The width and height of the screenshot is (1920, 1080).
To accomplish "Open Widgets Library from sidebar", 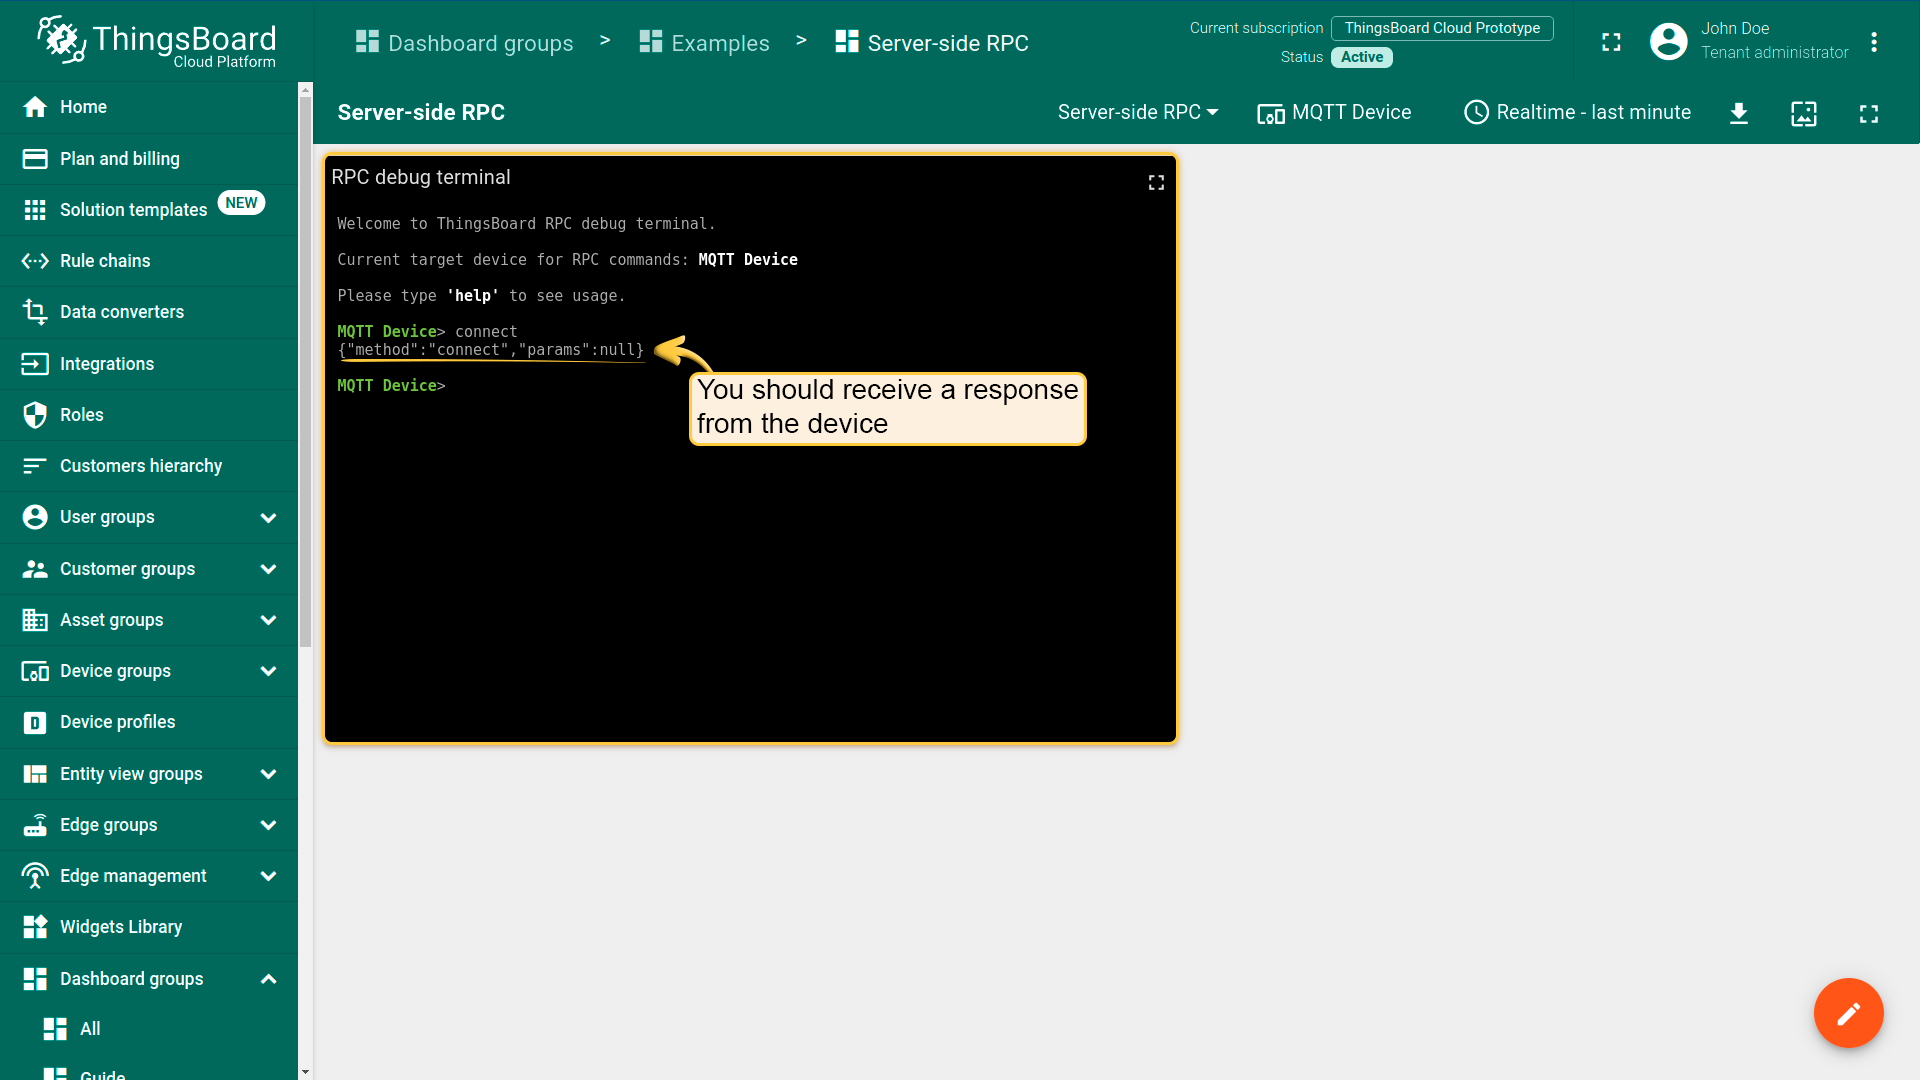I will (120, 927).
